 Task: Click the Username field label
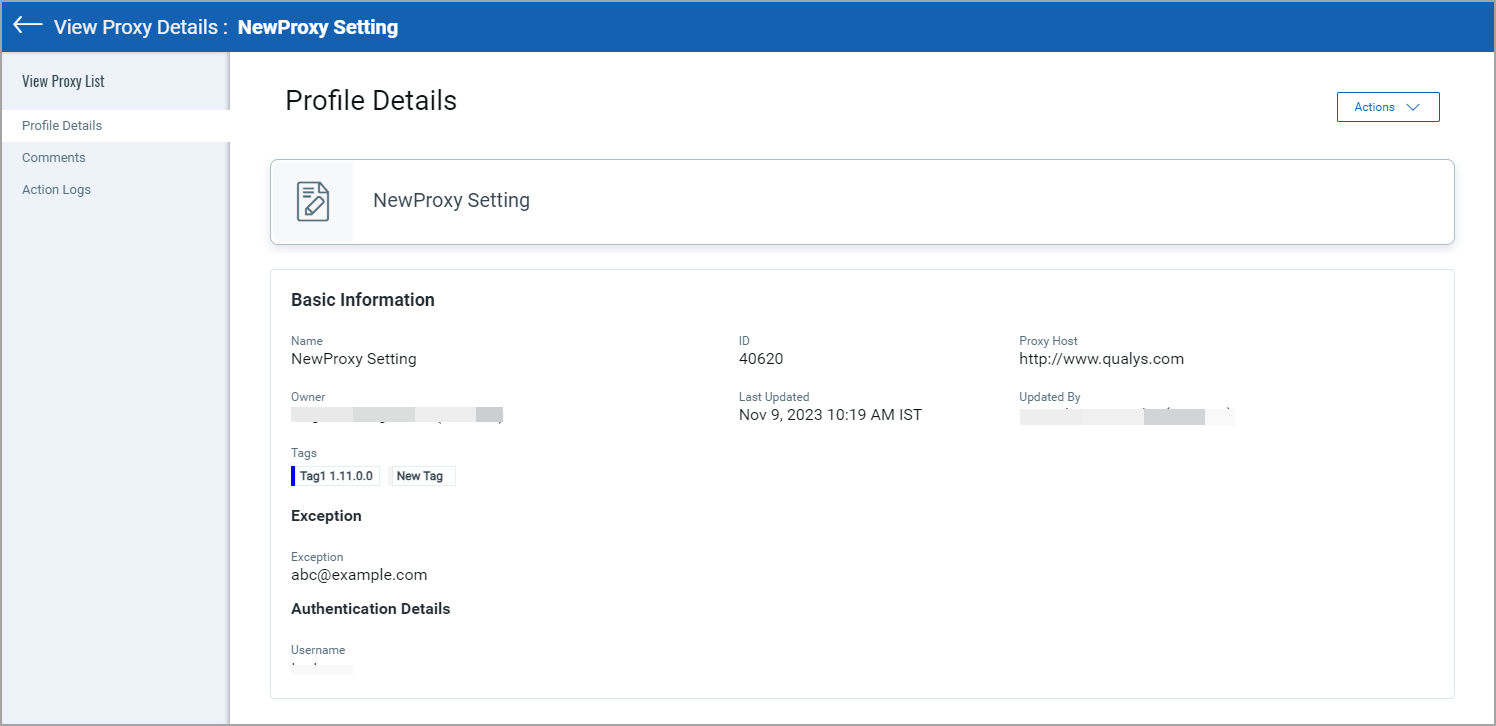click(x=318, y=650)
